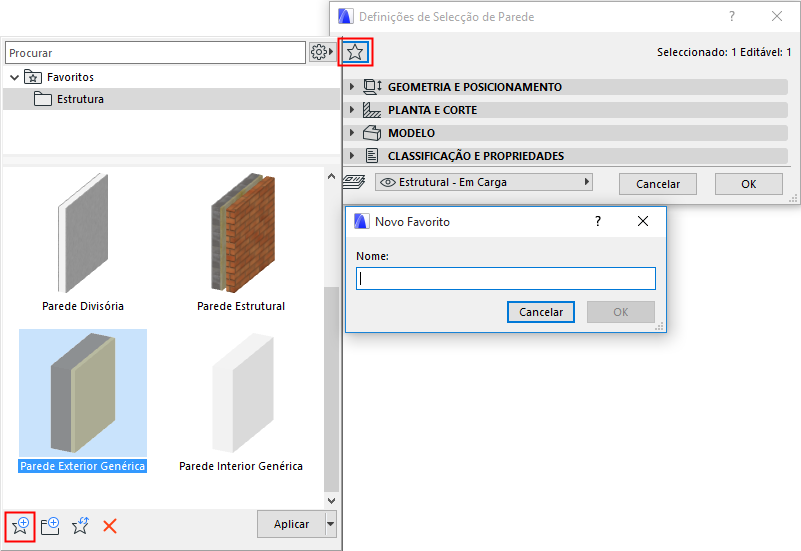
Task: Click the Parede Divisória label
Action: [x=83, y=306]
